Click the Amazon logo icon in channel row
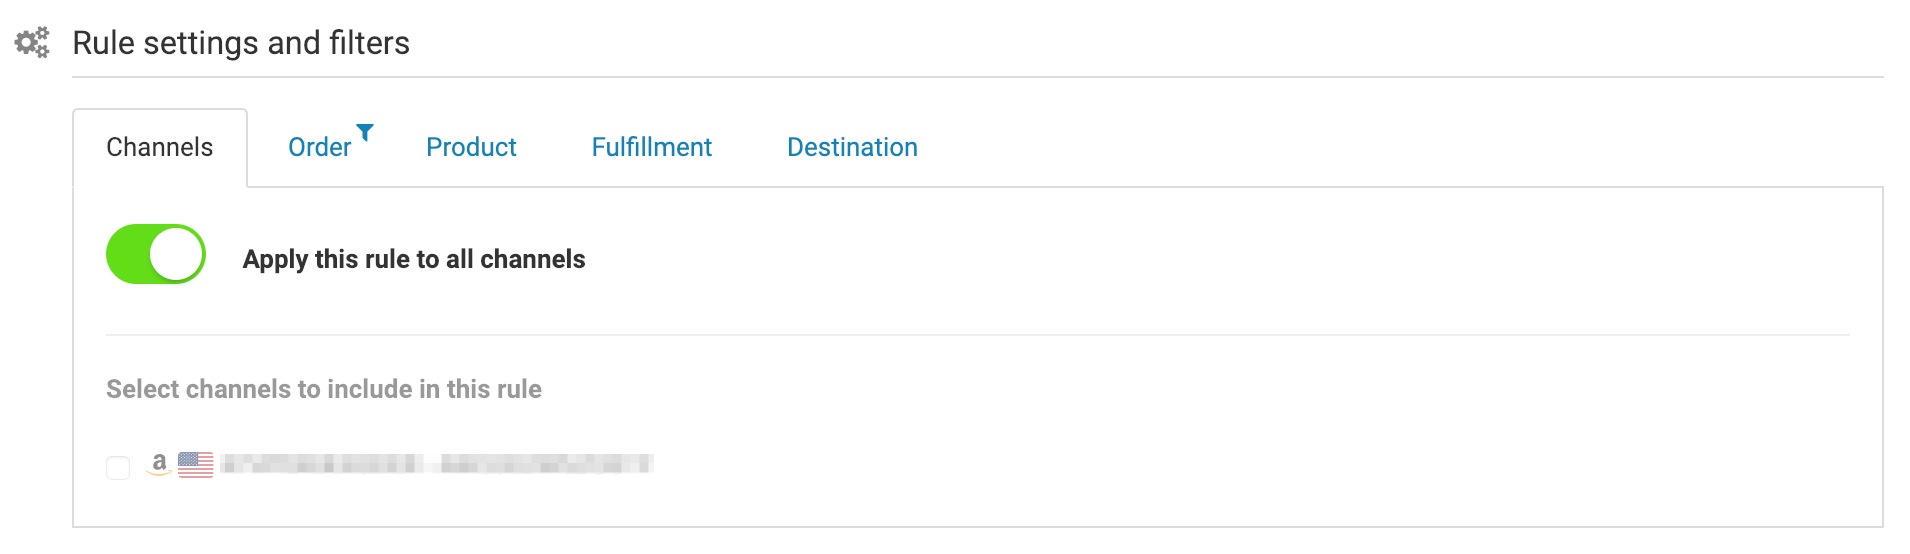The width and height of the screenshot is (1910, 554). [158, 464]
